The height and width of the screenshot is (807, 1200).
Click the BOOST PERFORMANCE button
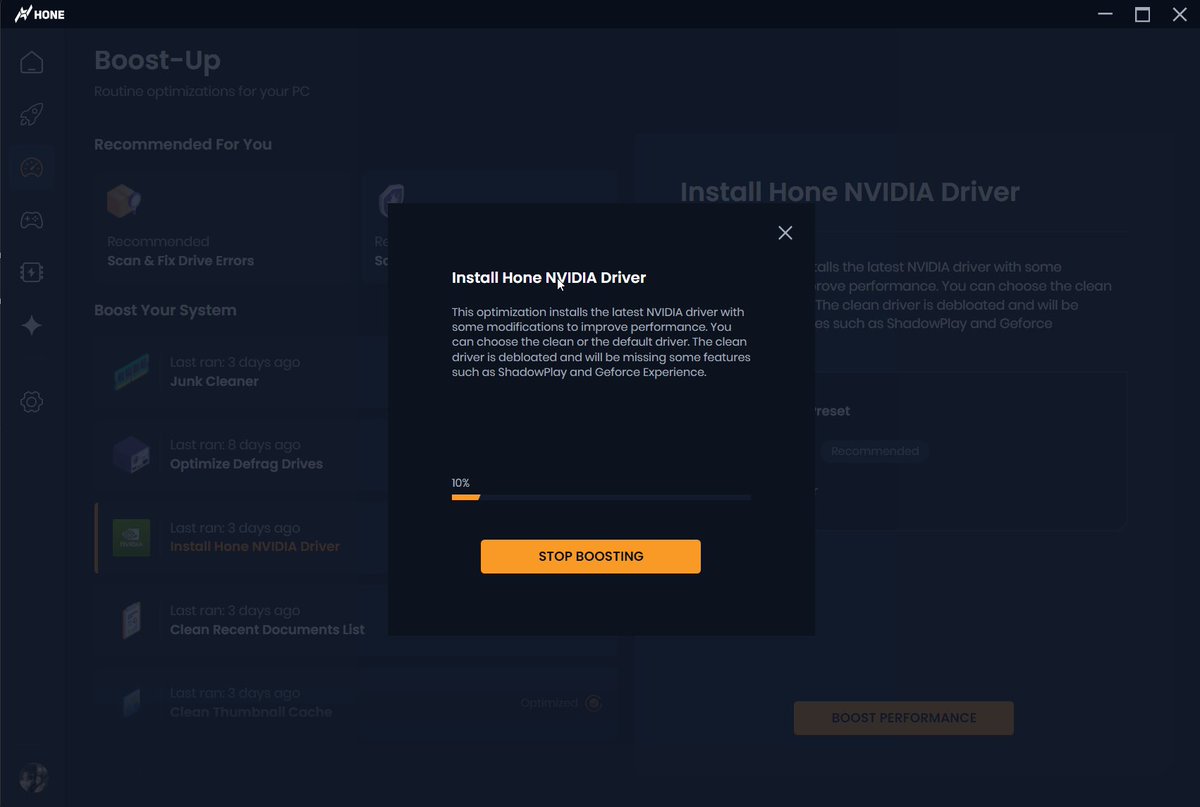(904, 718)
